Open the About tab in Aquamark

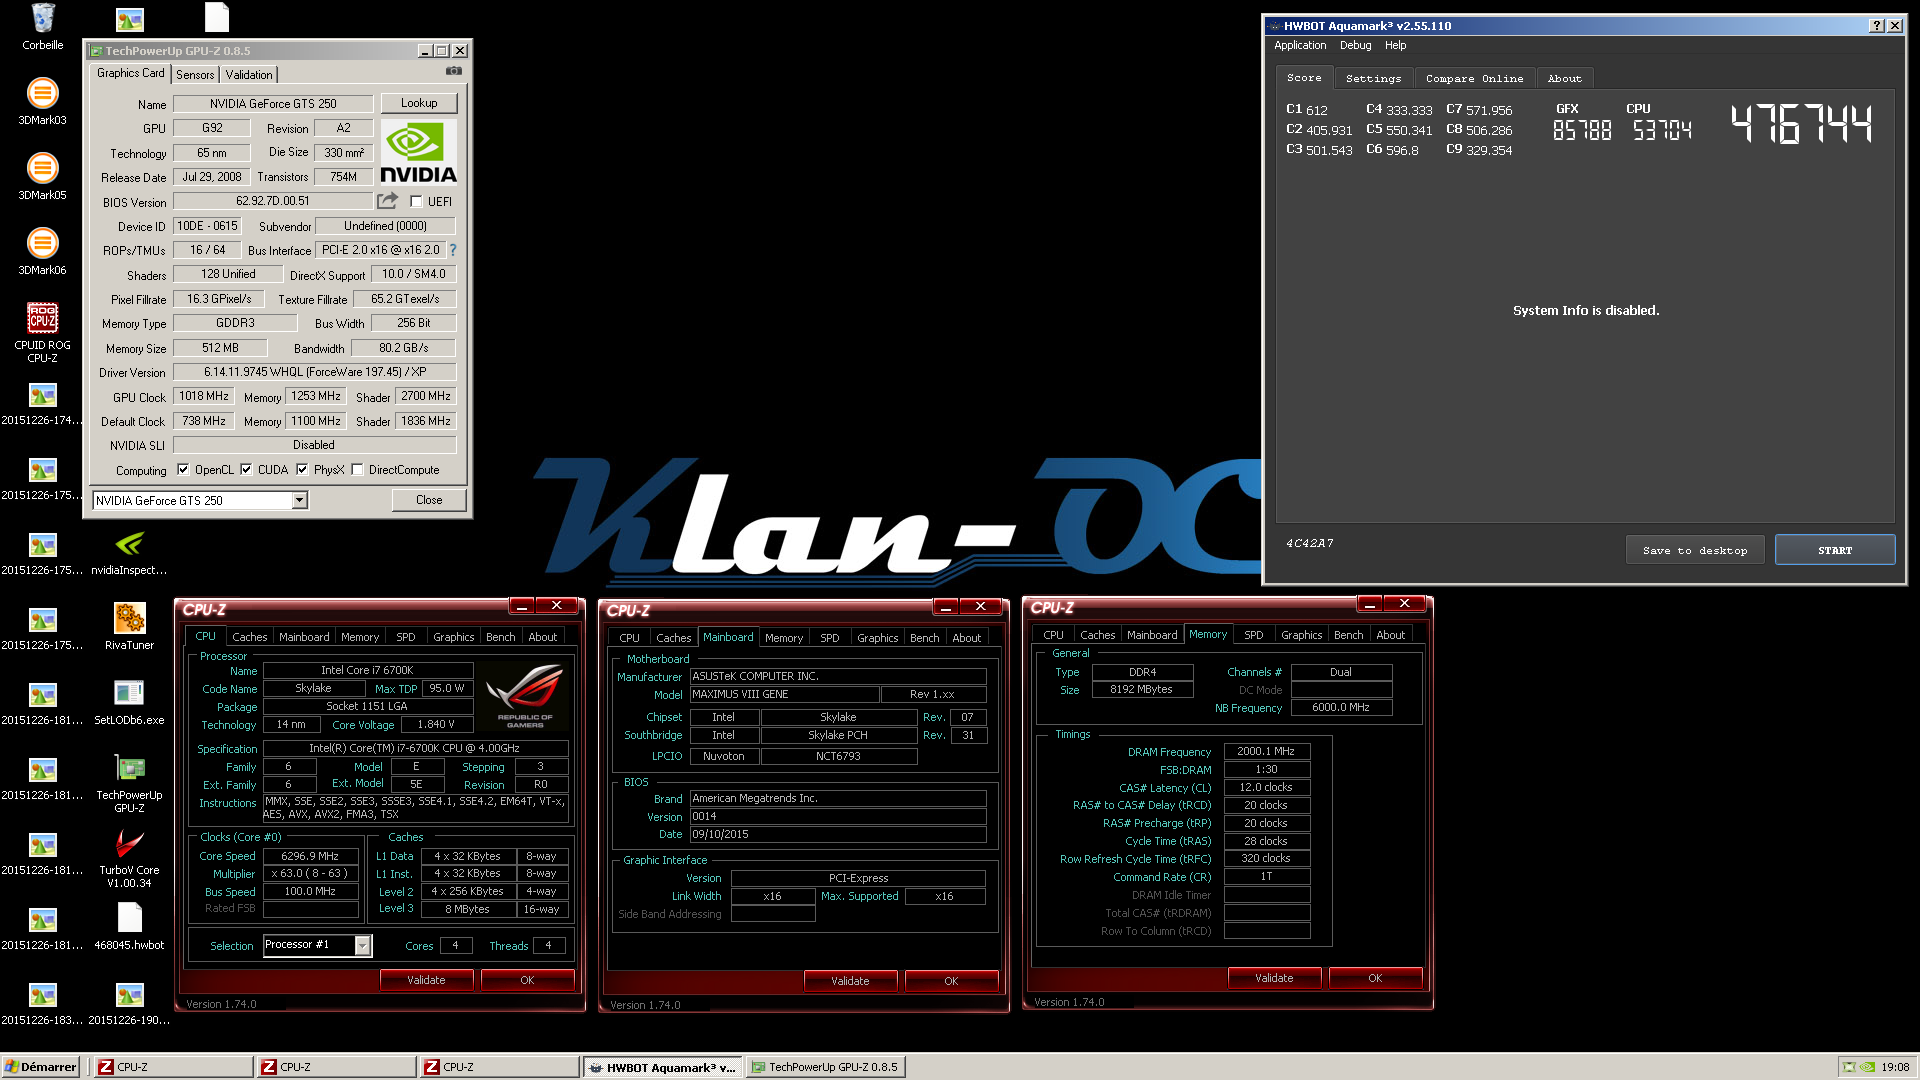tap(1564, 78)
